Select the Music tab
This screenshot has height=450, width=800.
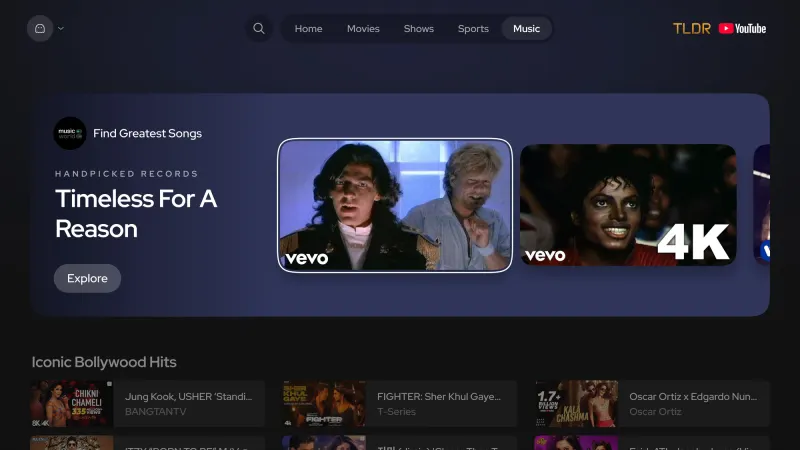tap(526, 29)
